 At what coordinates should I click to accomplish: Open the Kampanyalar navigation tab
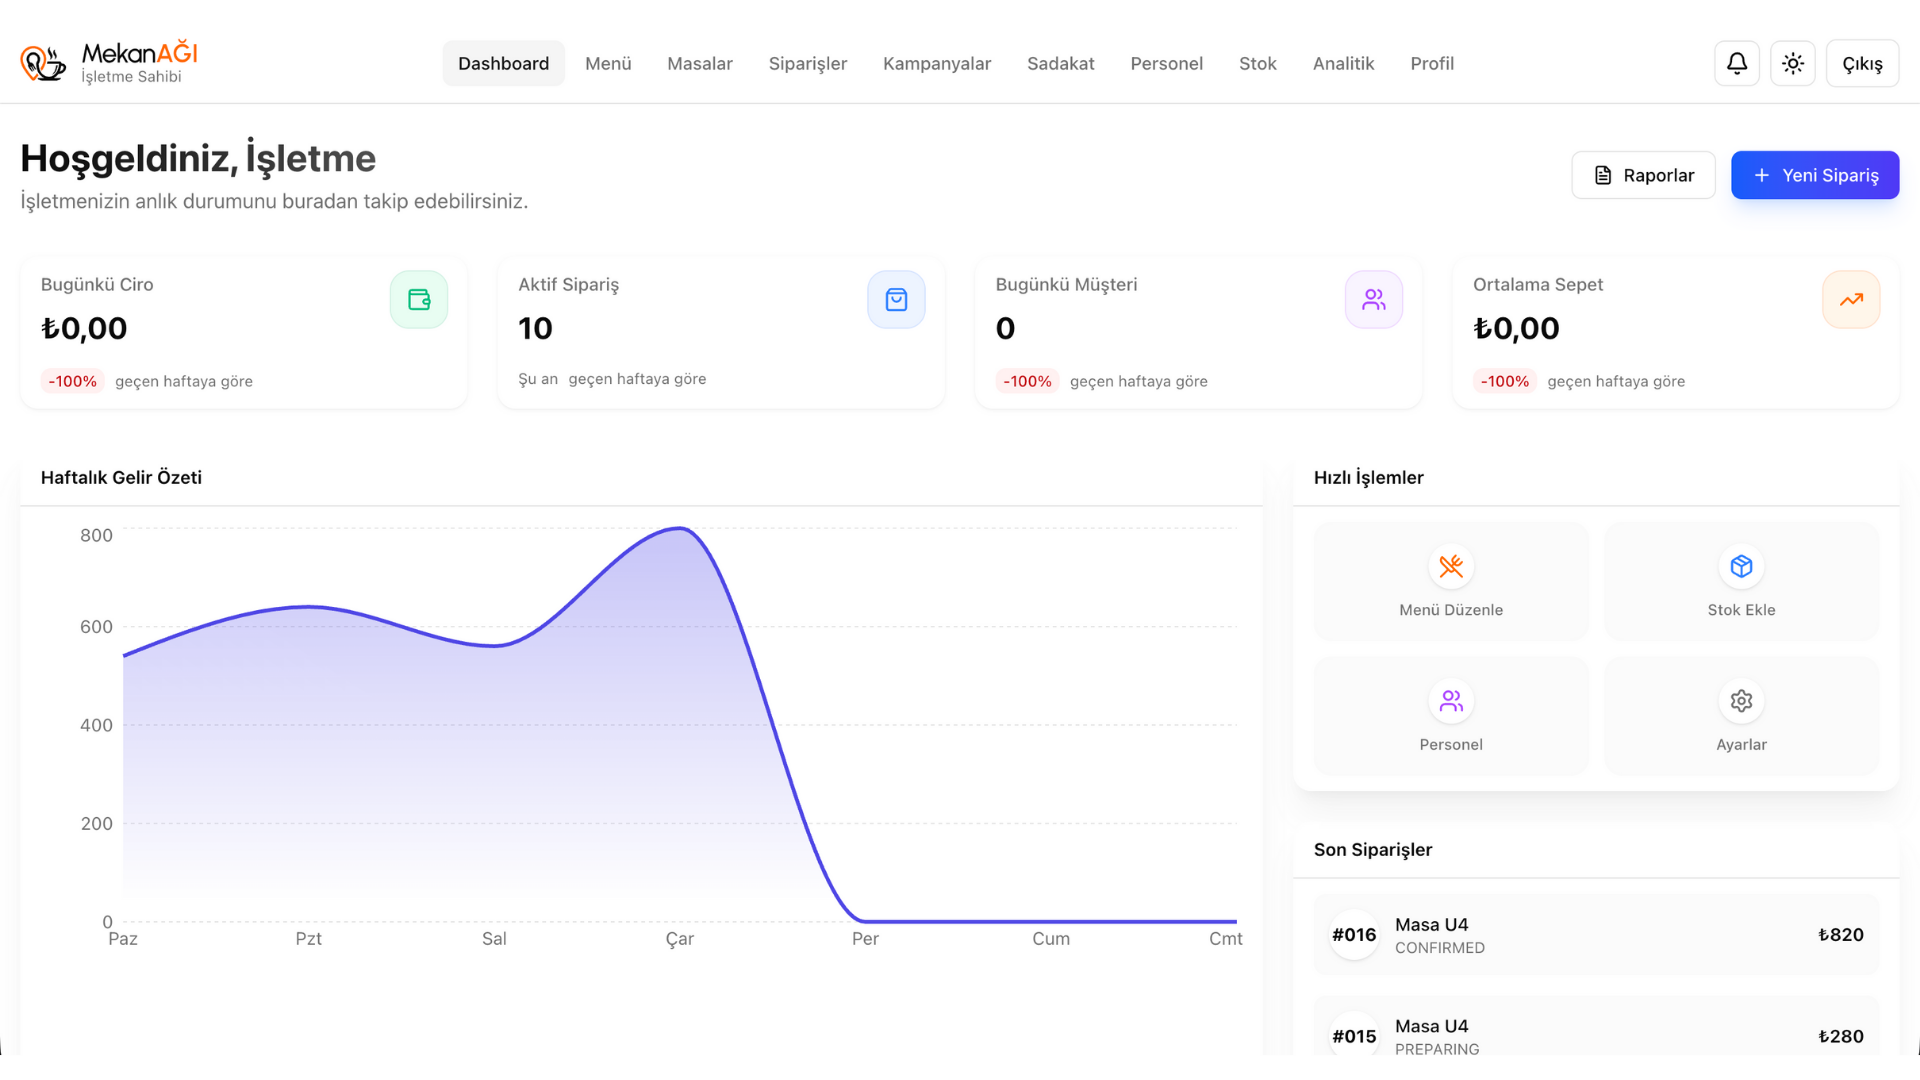936,63
